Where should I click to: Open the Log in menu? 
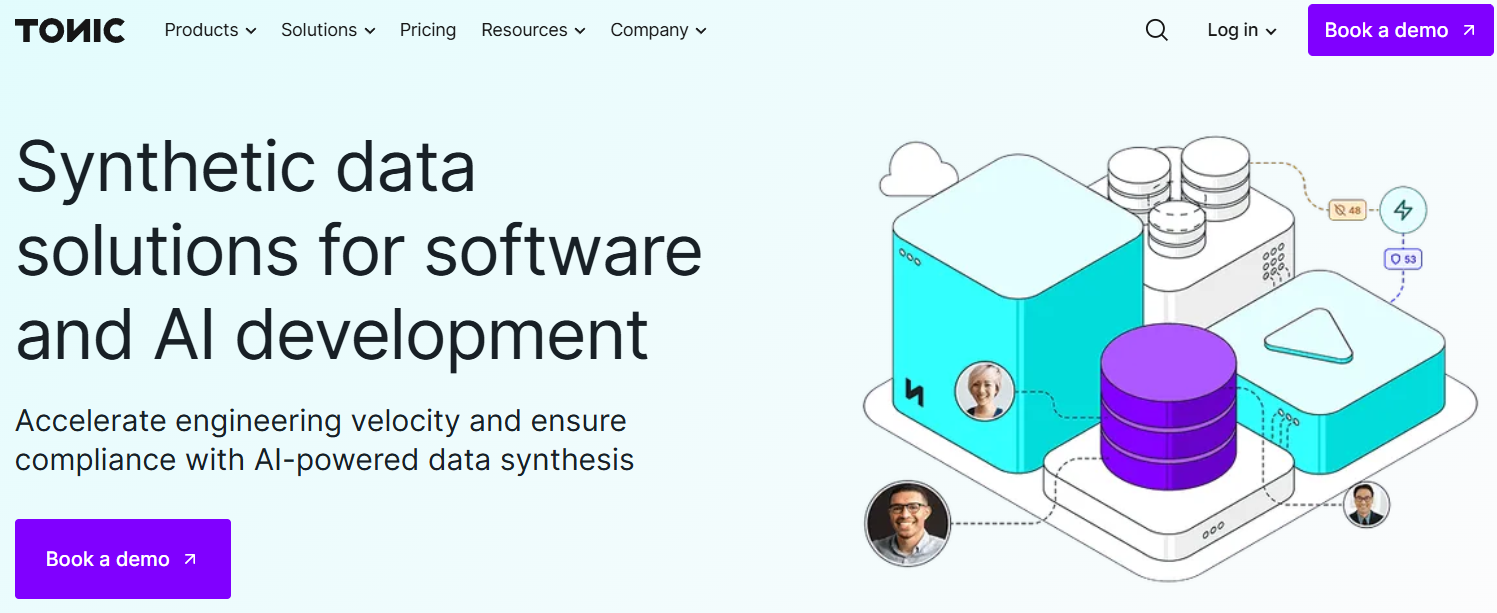tap(1240, 30)
